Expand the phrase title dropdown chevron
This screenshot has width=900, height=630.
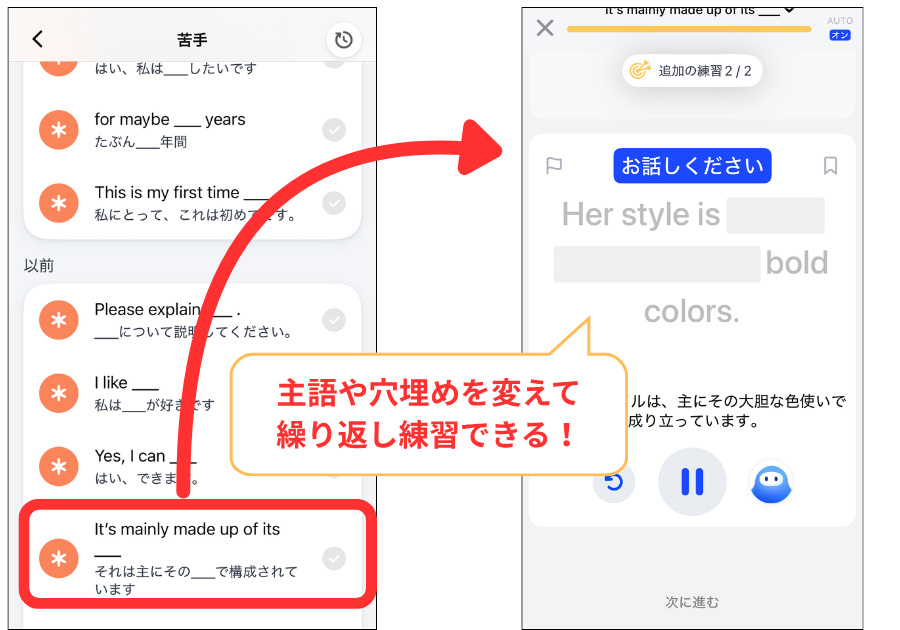point(790,10)
